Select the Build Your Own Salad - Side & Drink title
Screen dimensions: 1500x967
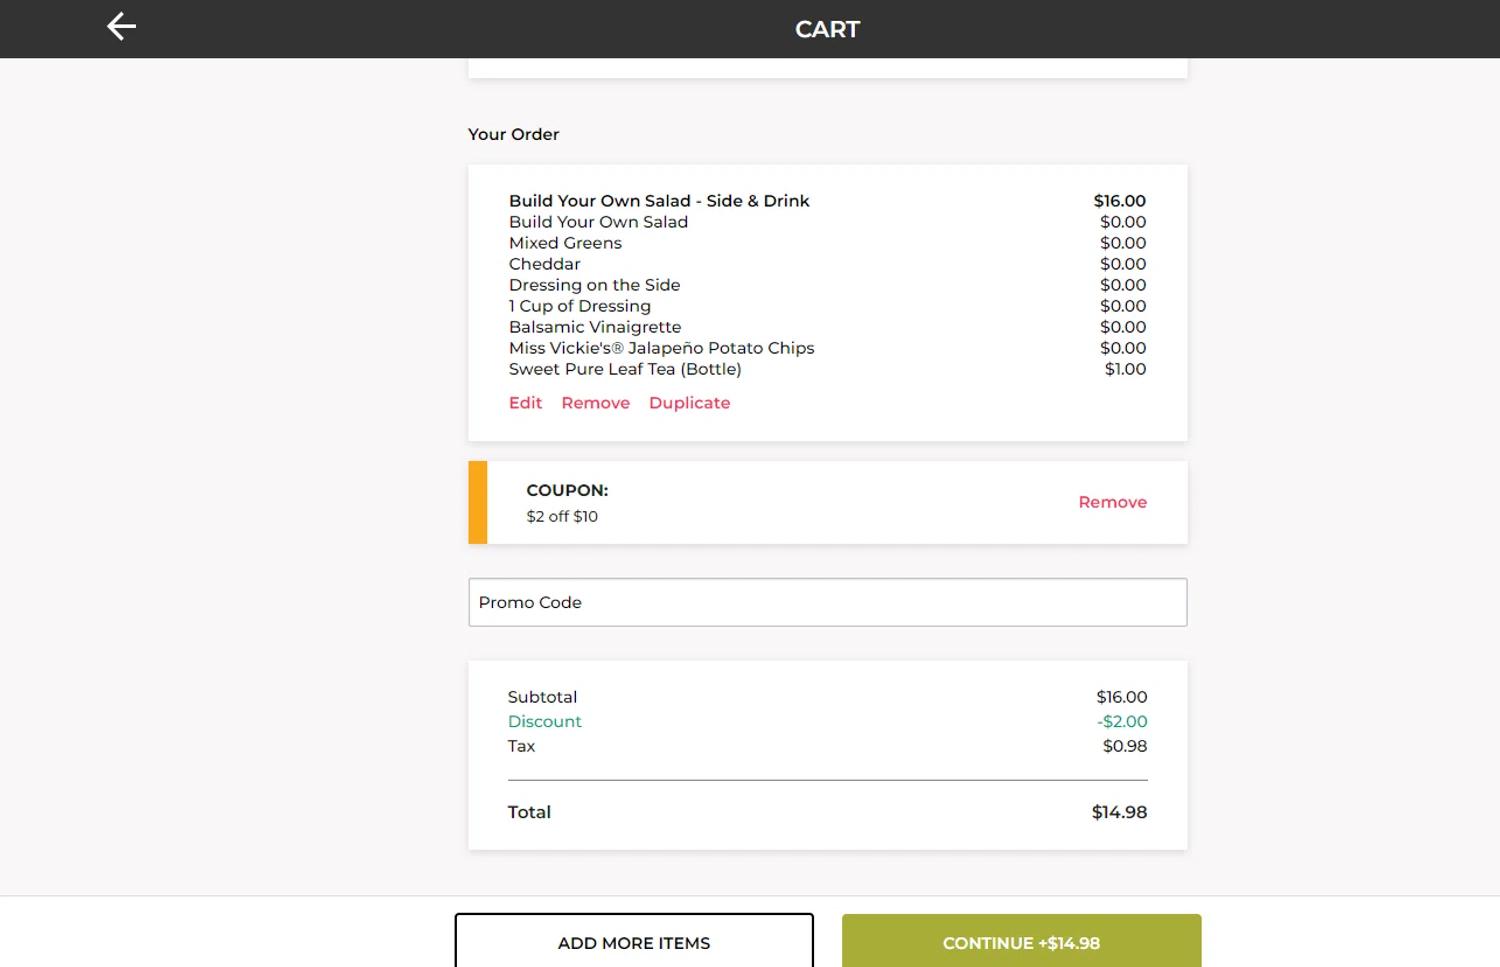[659, 201]
